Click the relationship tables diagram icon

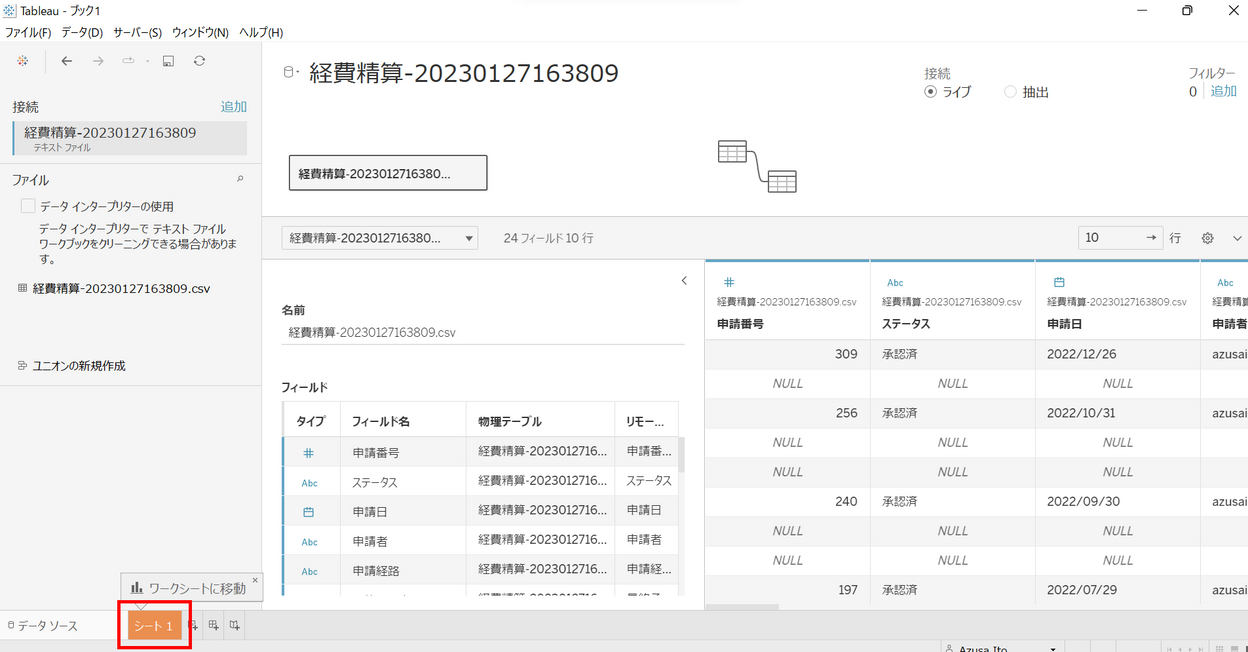coord(757,167)
